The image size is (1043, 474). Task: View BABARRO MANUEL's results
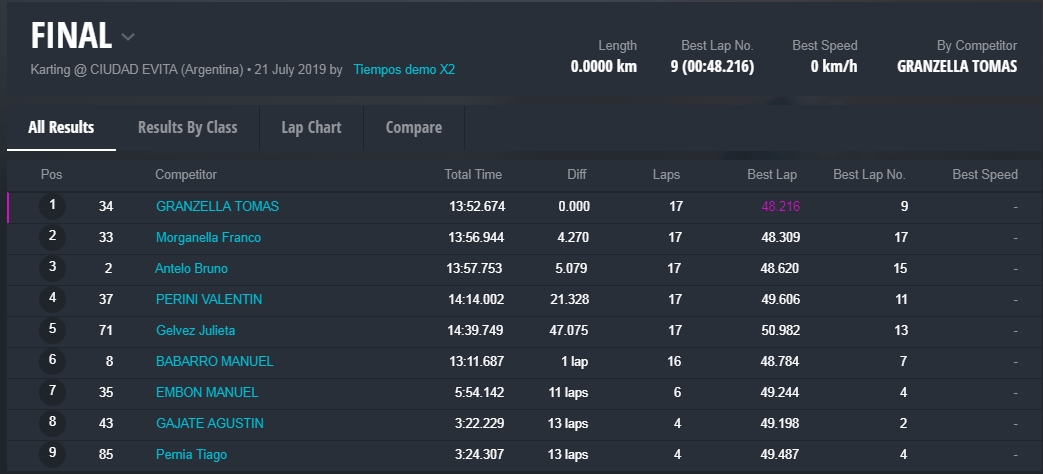point(214,361)
